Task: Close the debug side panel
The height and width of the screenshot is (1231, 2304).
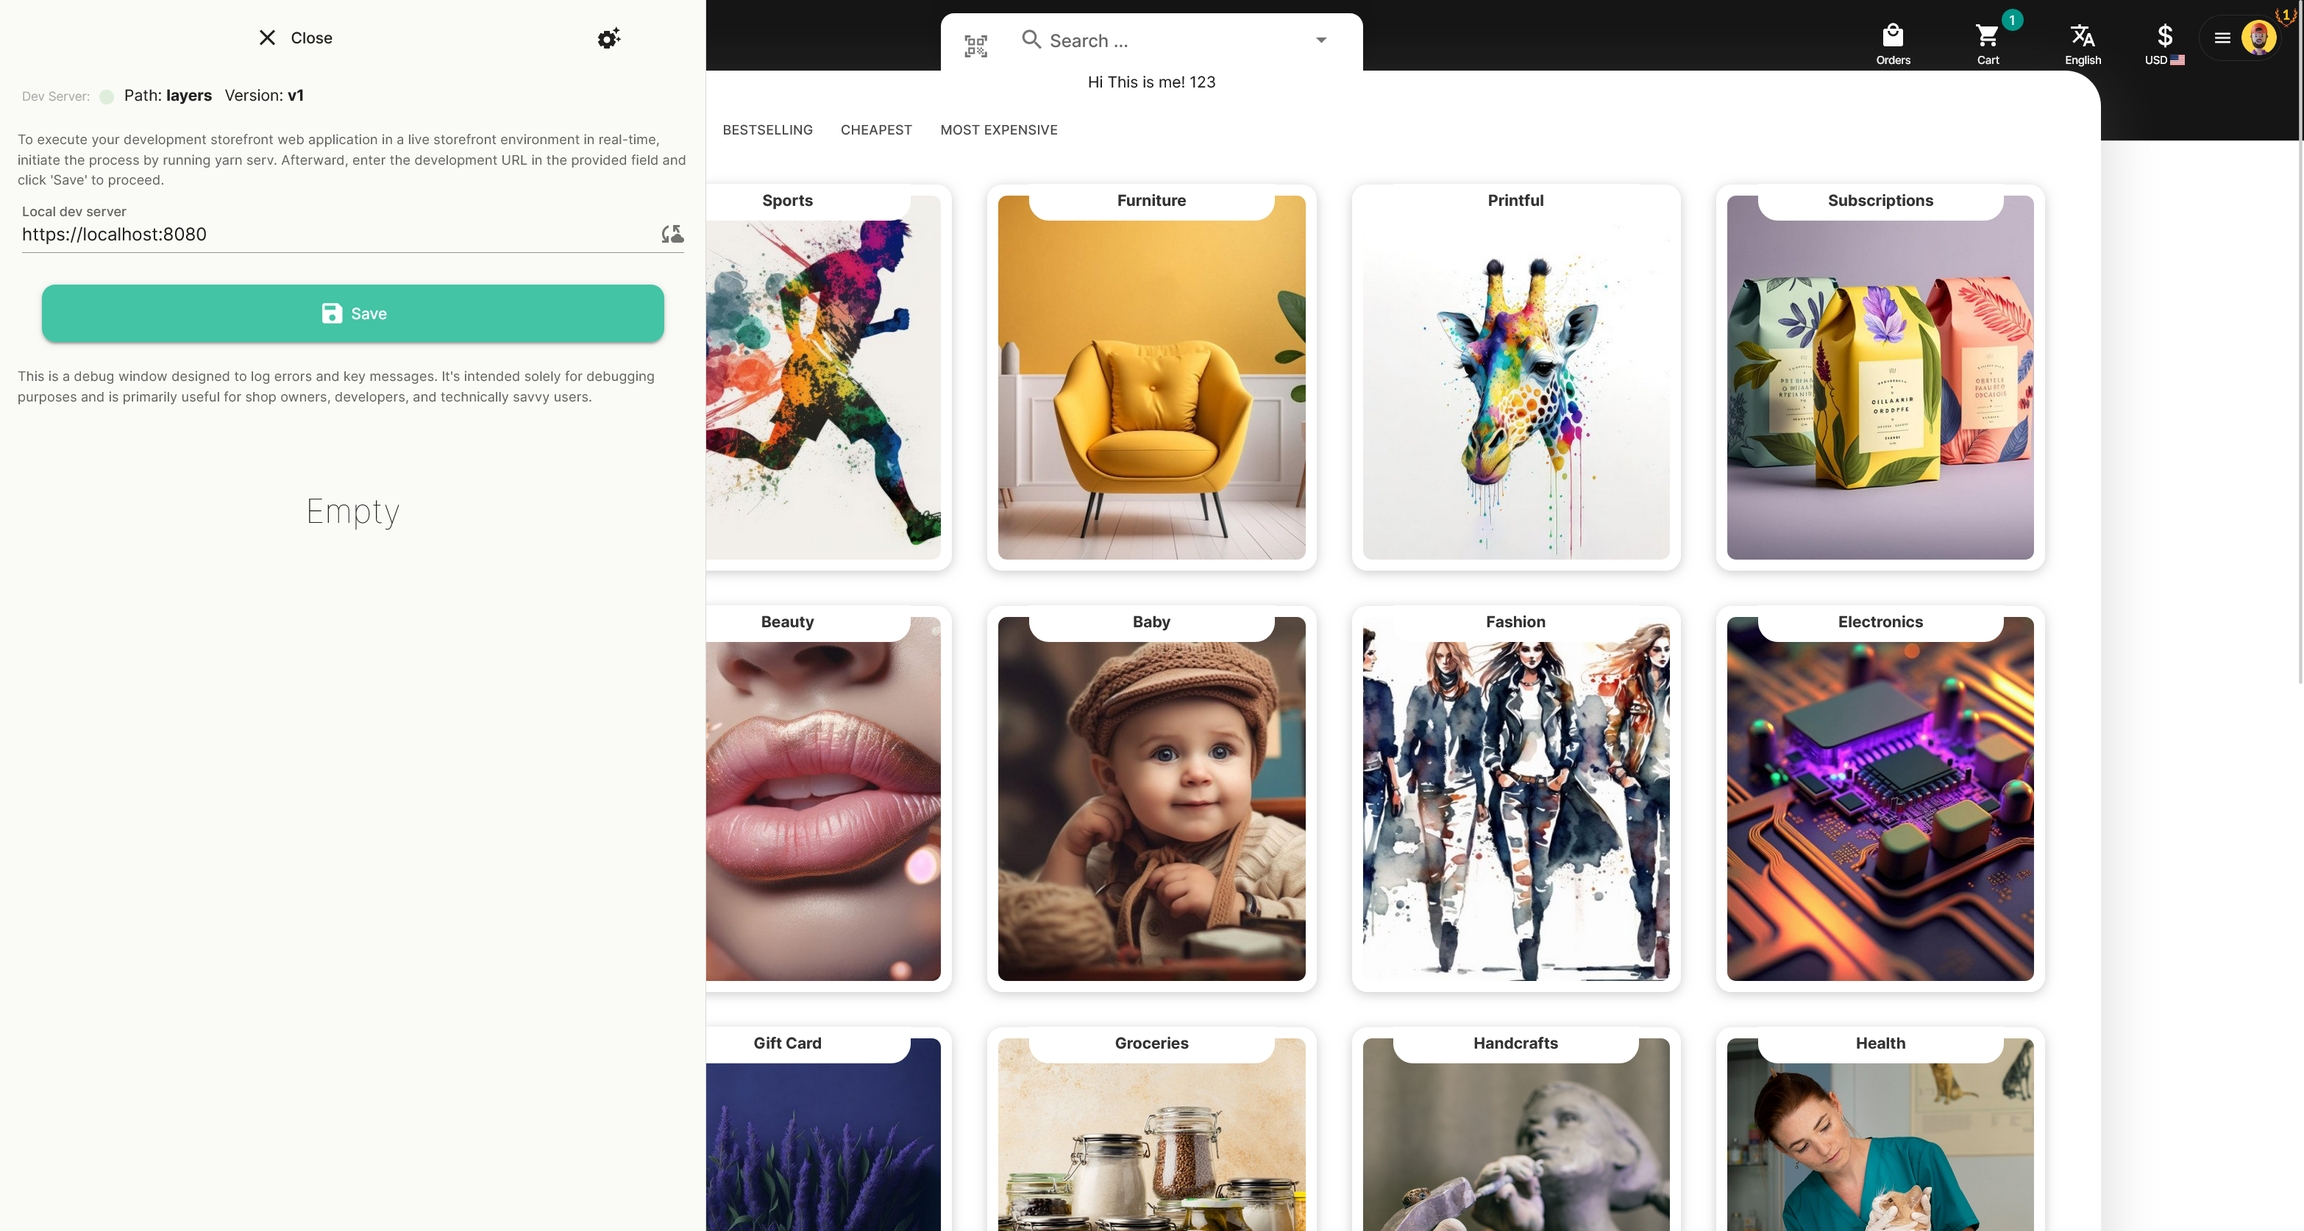Action: click(295, 38)
